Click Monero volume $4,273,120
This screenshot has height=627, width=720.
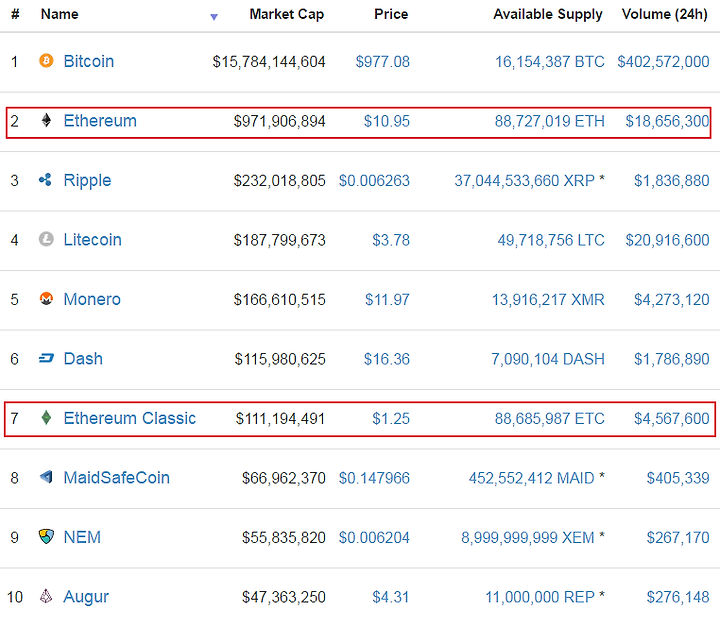pos(671,299)
